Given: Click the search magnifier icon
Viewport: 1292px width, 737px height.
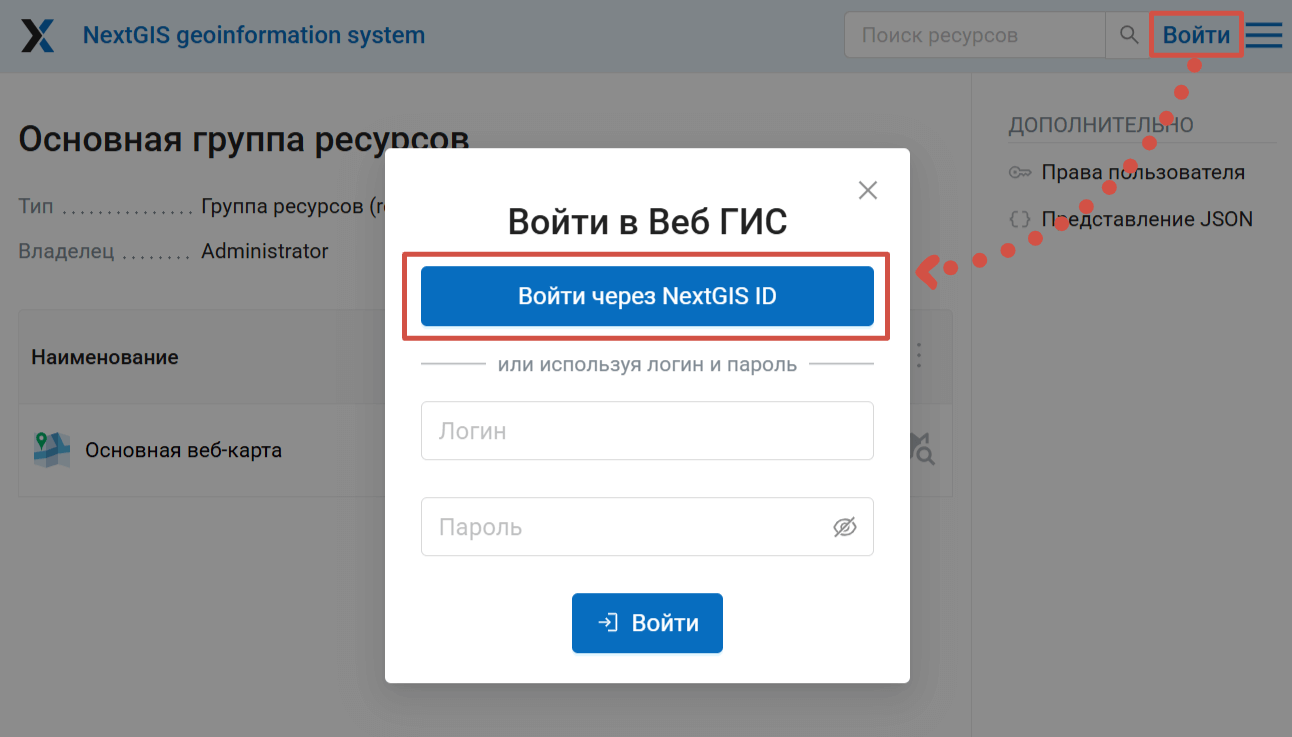Looking at the screenshot, I should [1129, 36].
